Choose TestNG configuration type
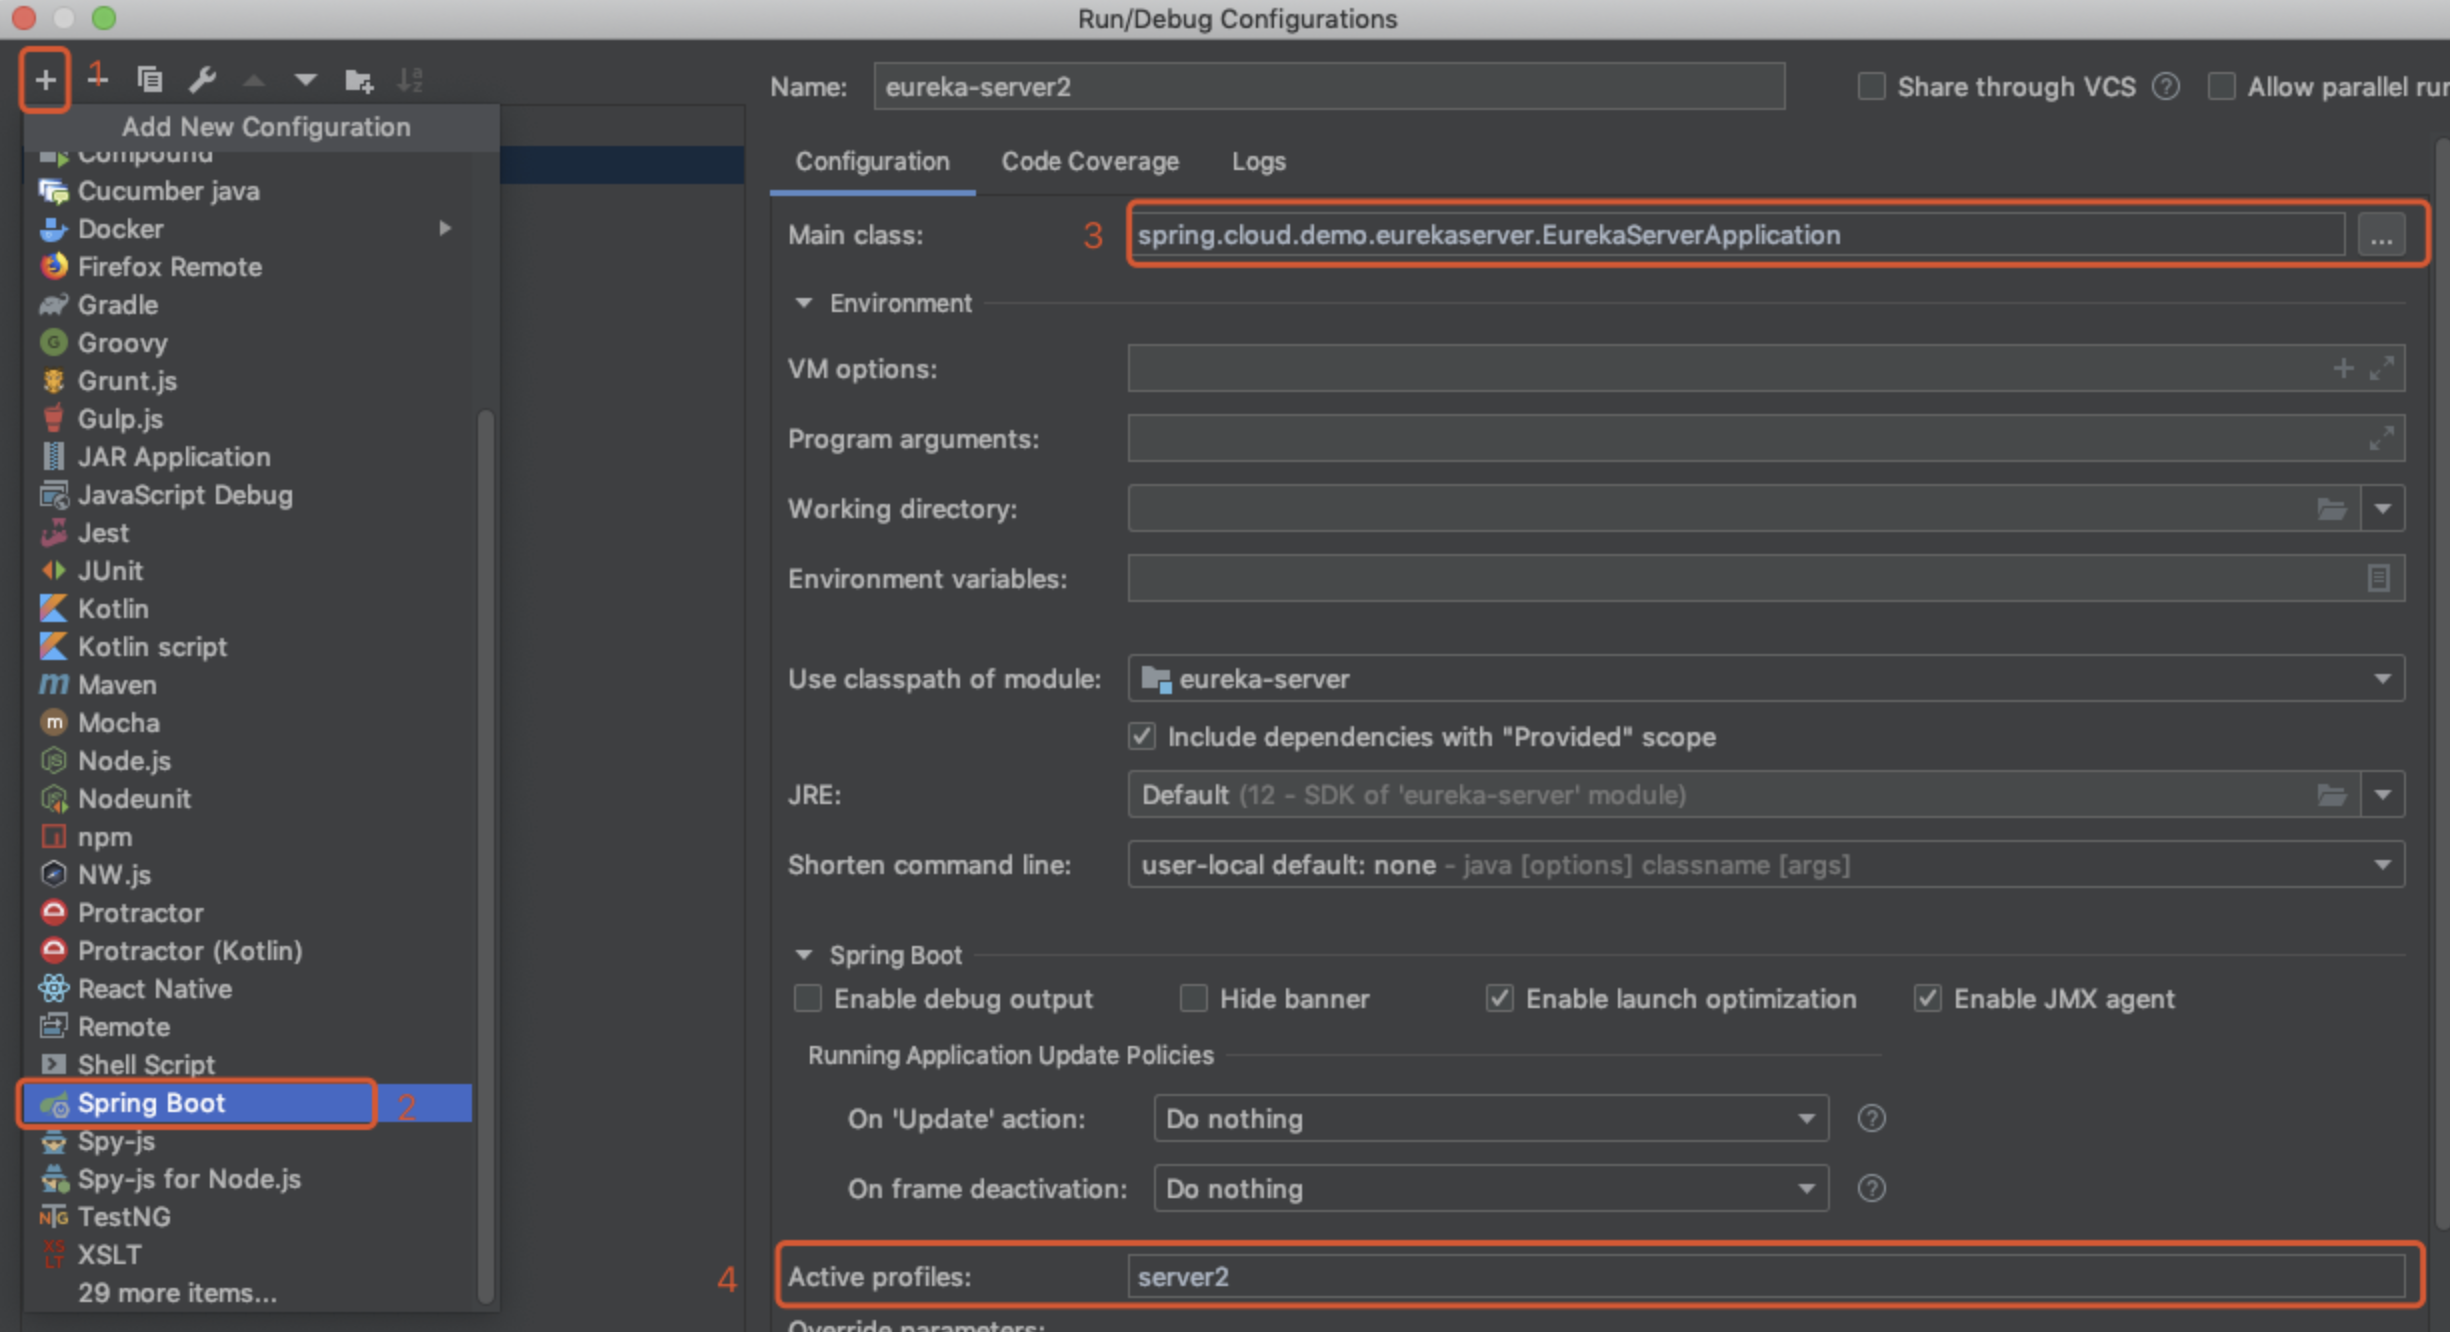This screenshot has width=2450, height=1332. click(x=247, y=1217)
